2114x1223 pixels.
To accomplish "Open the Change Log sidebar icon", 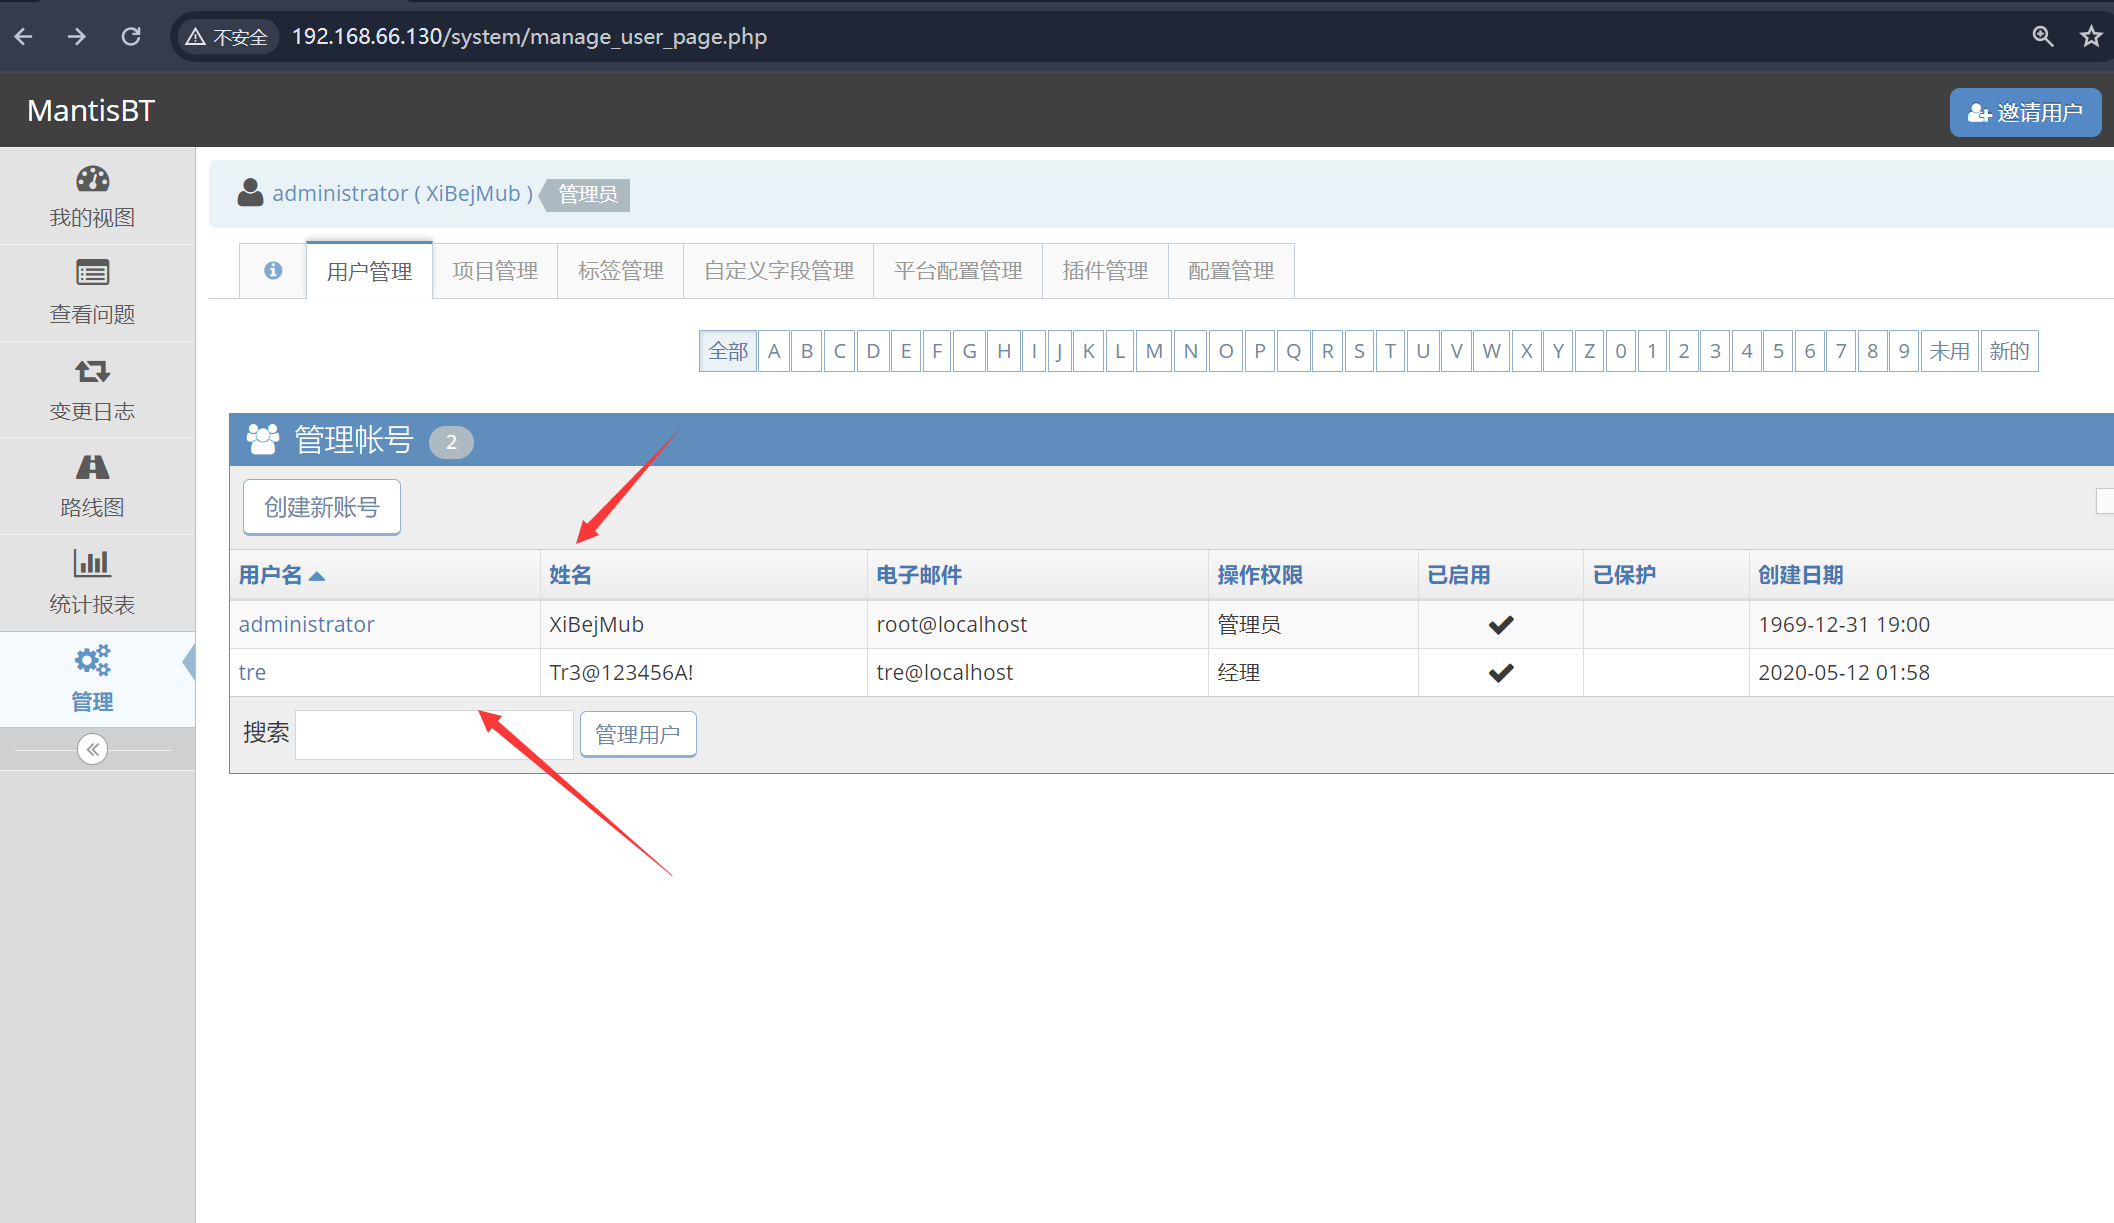I will [x=92, y=371].
